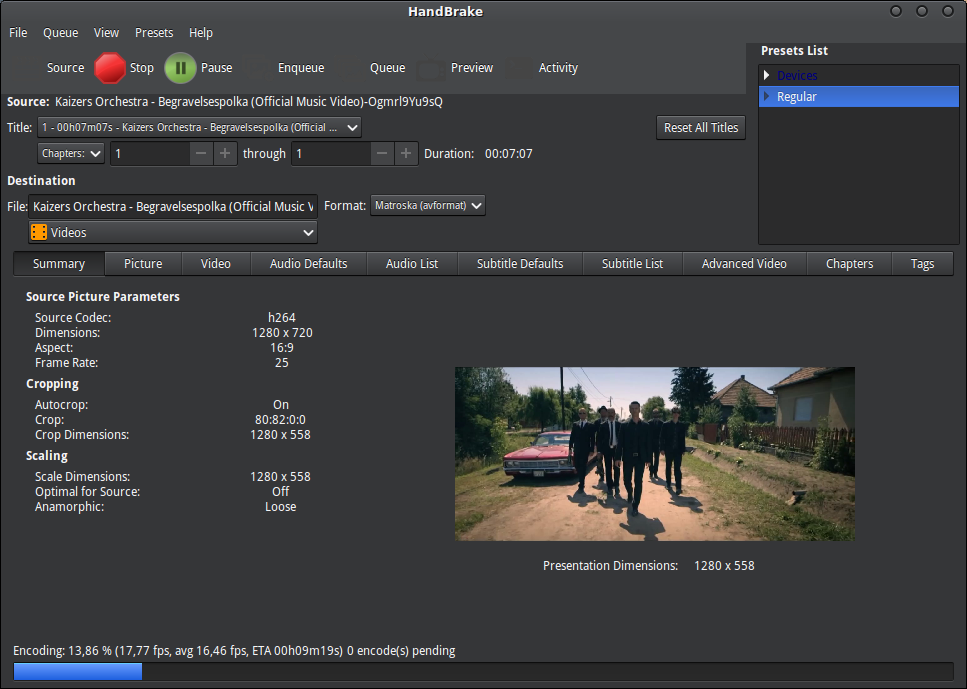Click the Source Picture Parameters heading
967x689 pixels.
pos(103,297)
